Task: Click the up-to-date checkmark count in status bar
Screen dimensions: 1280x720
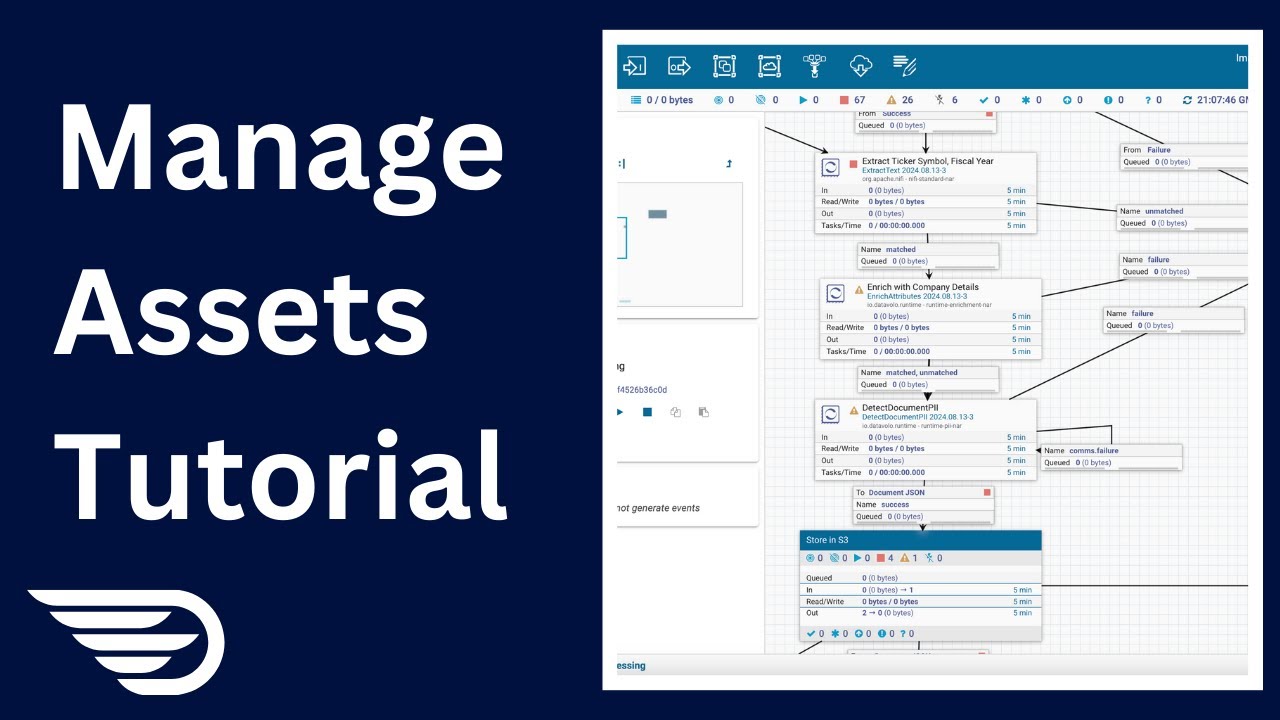Action: click(x=989, y=100)
